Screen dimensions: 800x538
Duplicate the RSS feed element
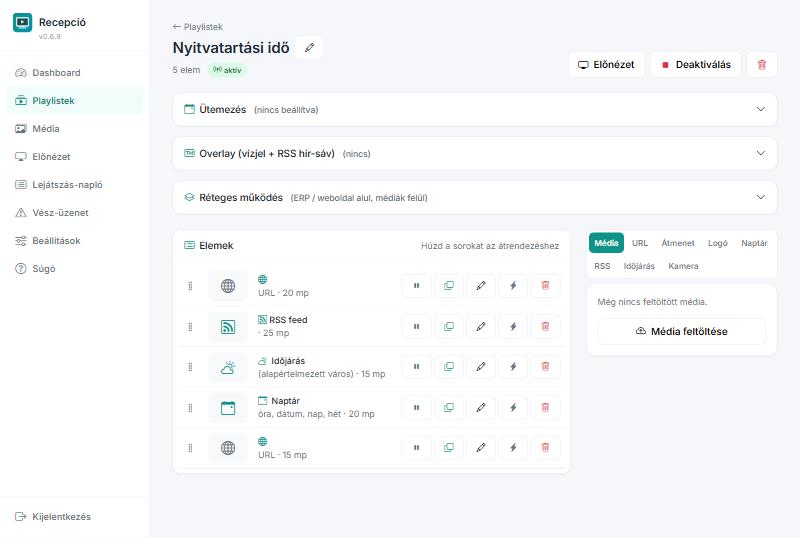(x=449, y=327)
